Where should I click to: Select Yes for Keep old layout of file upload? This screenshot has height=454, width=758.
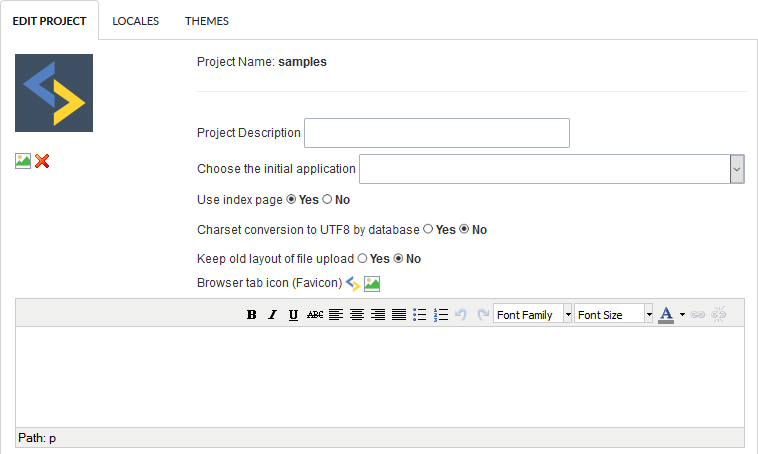(x=363, y=258)
